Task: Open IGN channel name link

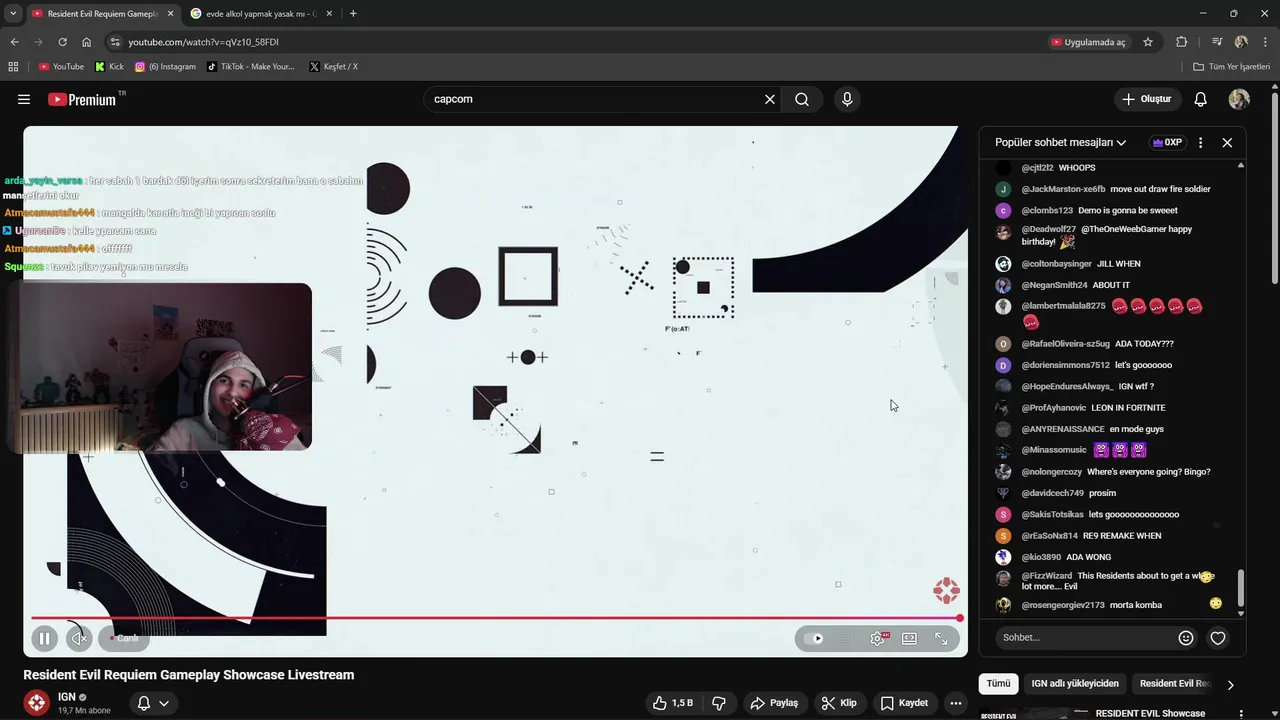Action: [x=67, y=697]
